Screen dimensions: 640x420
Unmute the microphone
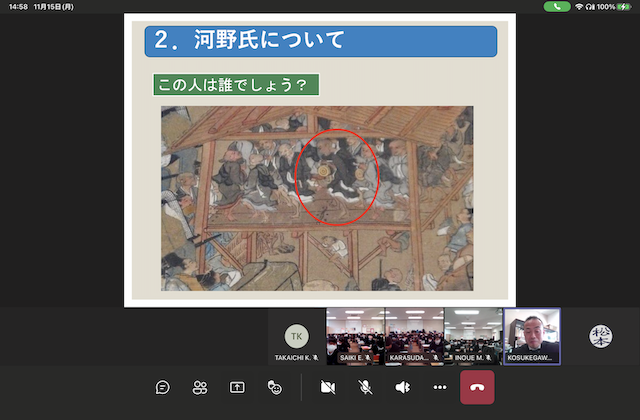pos(365,387)
